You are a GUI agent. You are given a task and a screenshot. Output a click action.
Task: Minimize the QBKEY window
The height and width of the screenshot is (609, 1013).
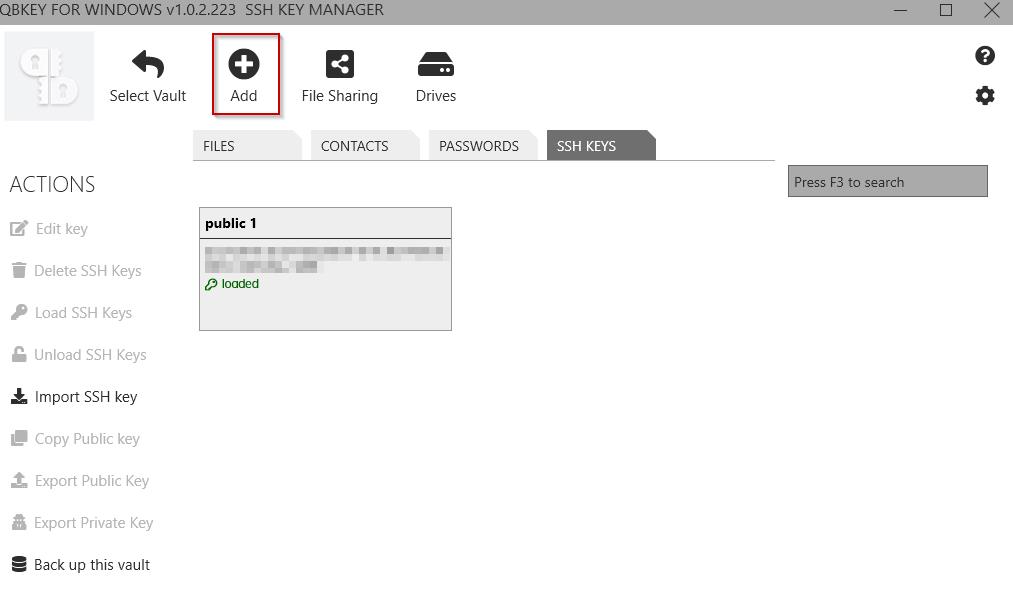point(901,10)
